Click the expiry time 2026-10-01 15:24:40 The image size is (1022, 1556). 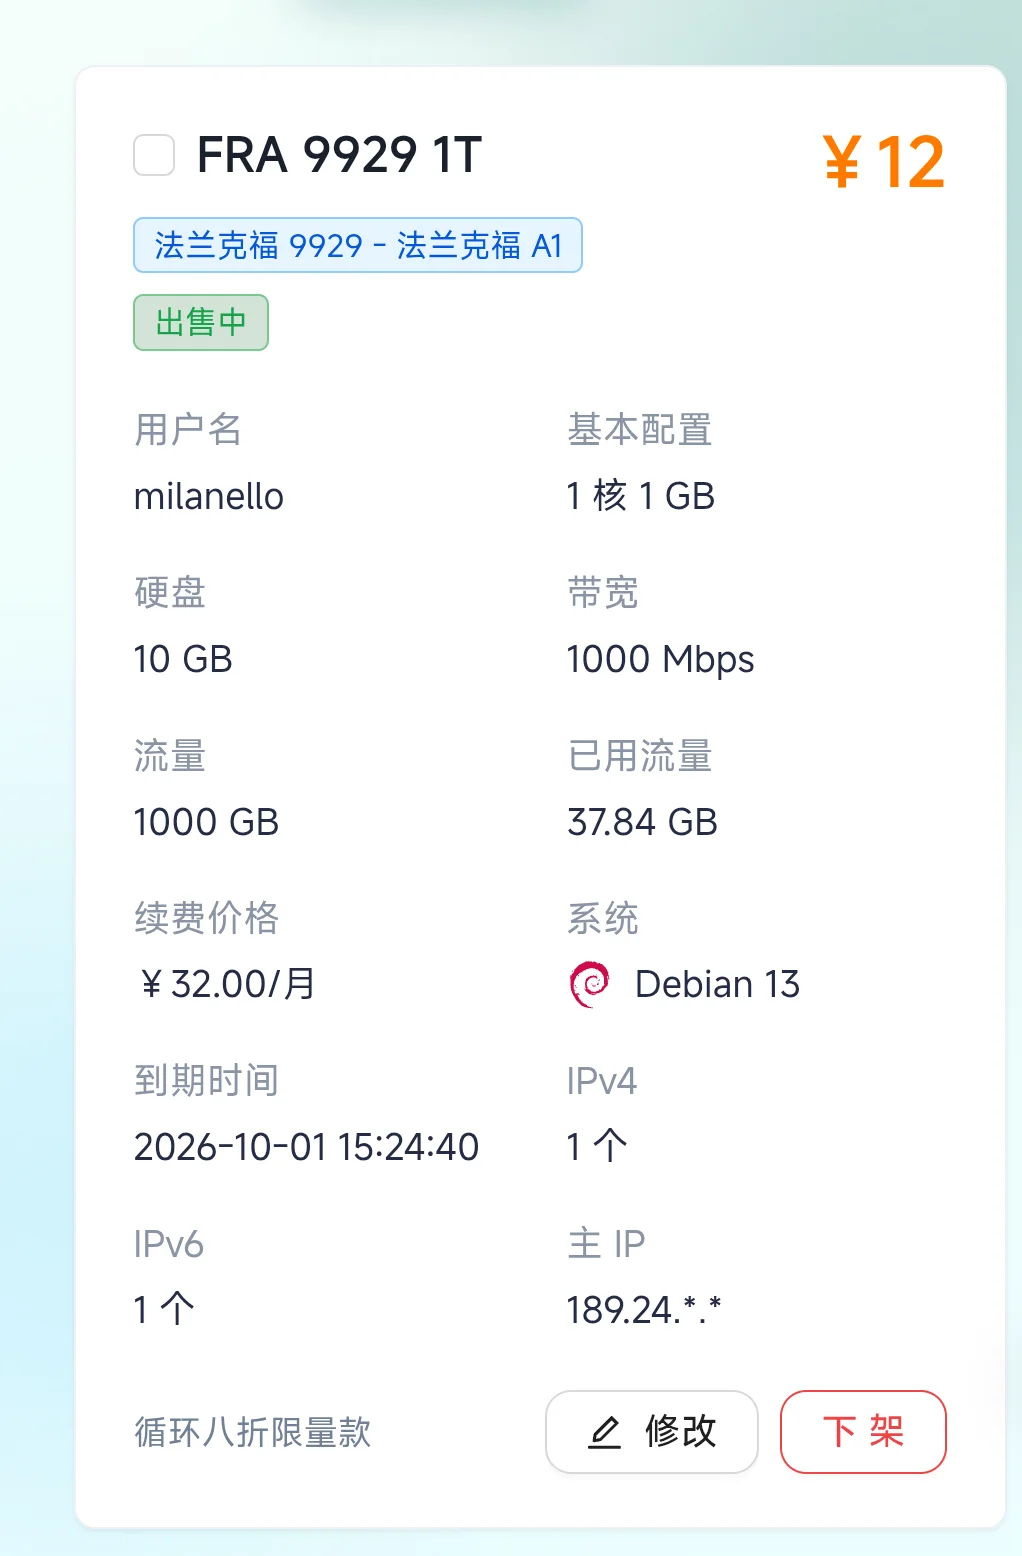tap(307, 1147)
